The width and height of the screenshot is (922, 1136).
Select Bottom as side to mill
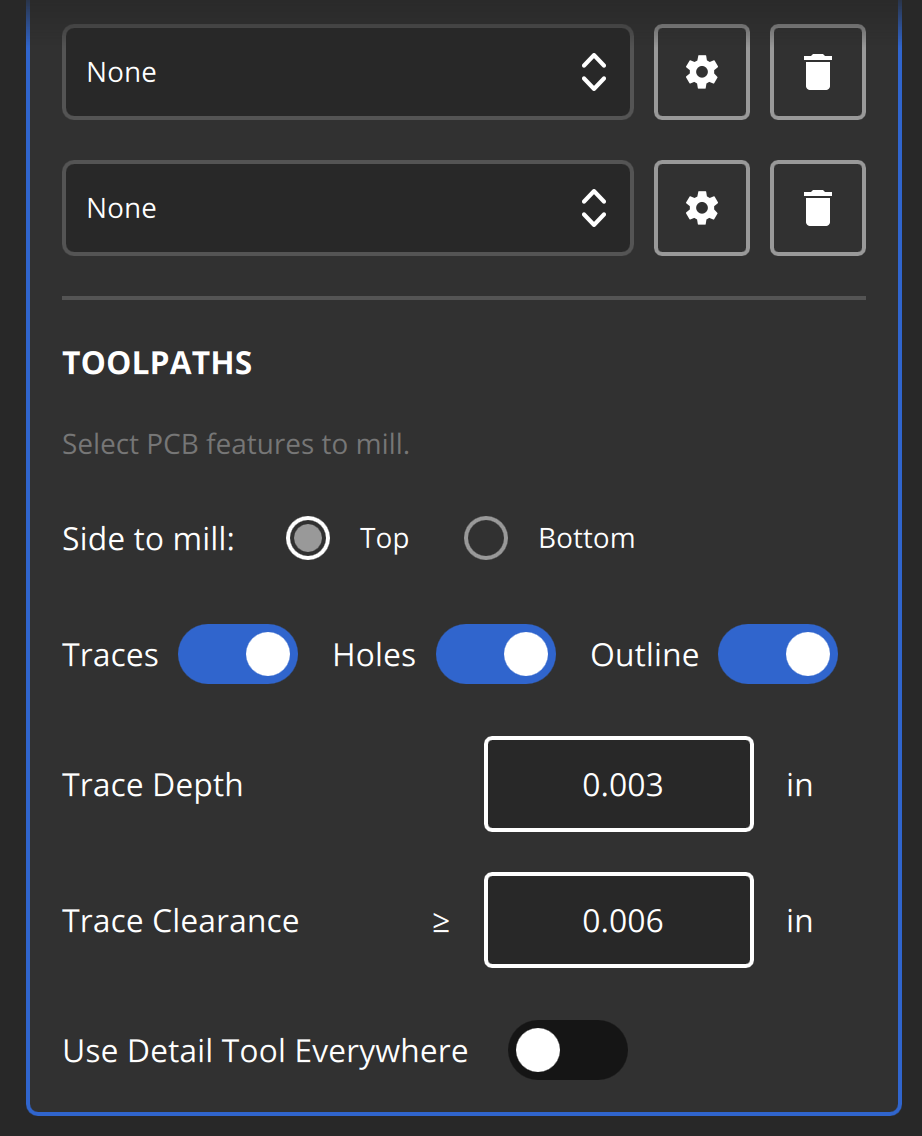[x=485, y=538]
